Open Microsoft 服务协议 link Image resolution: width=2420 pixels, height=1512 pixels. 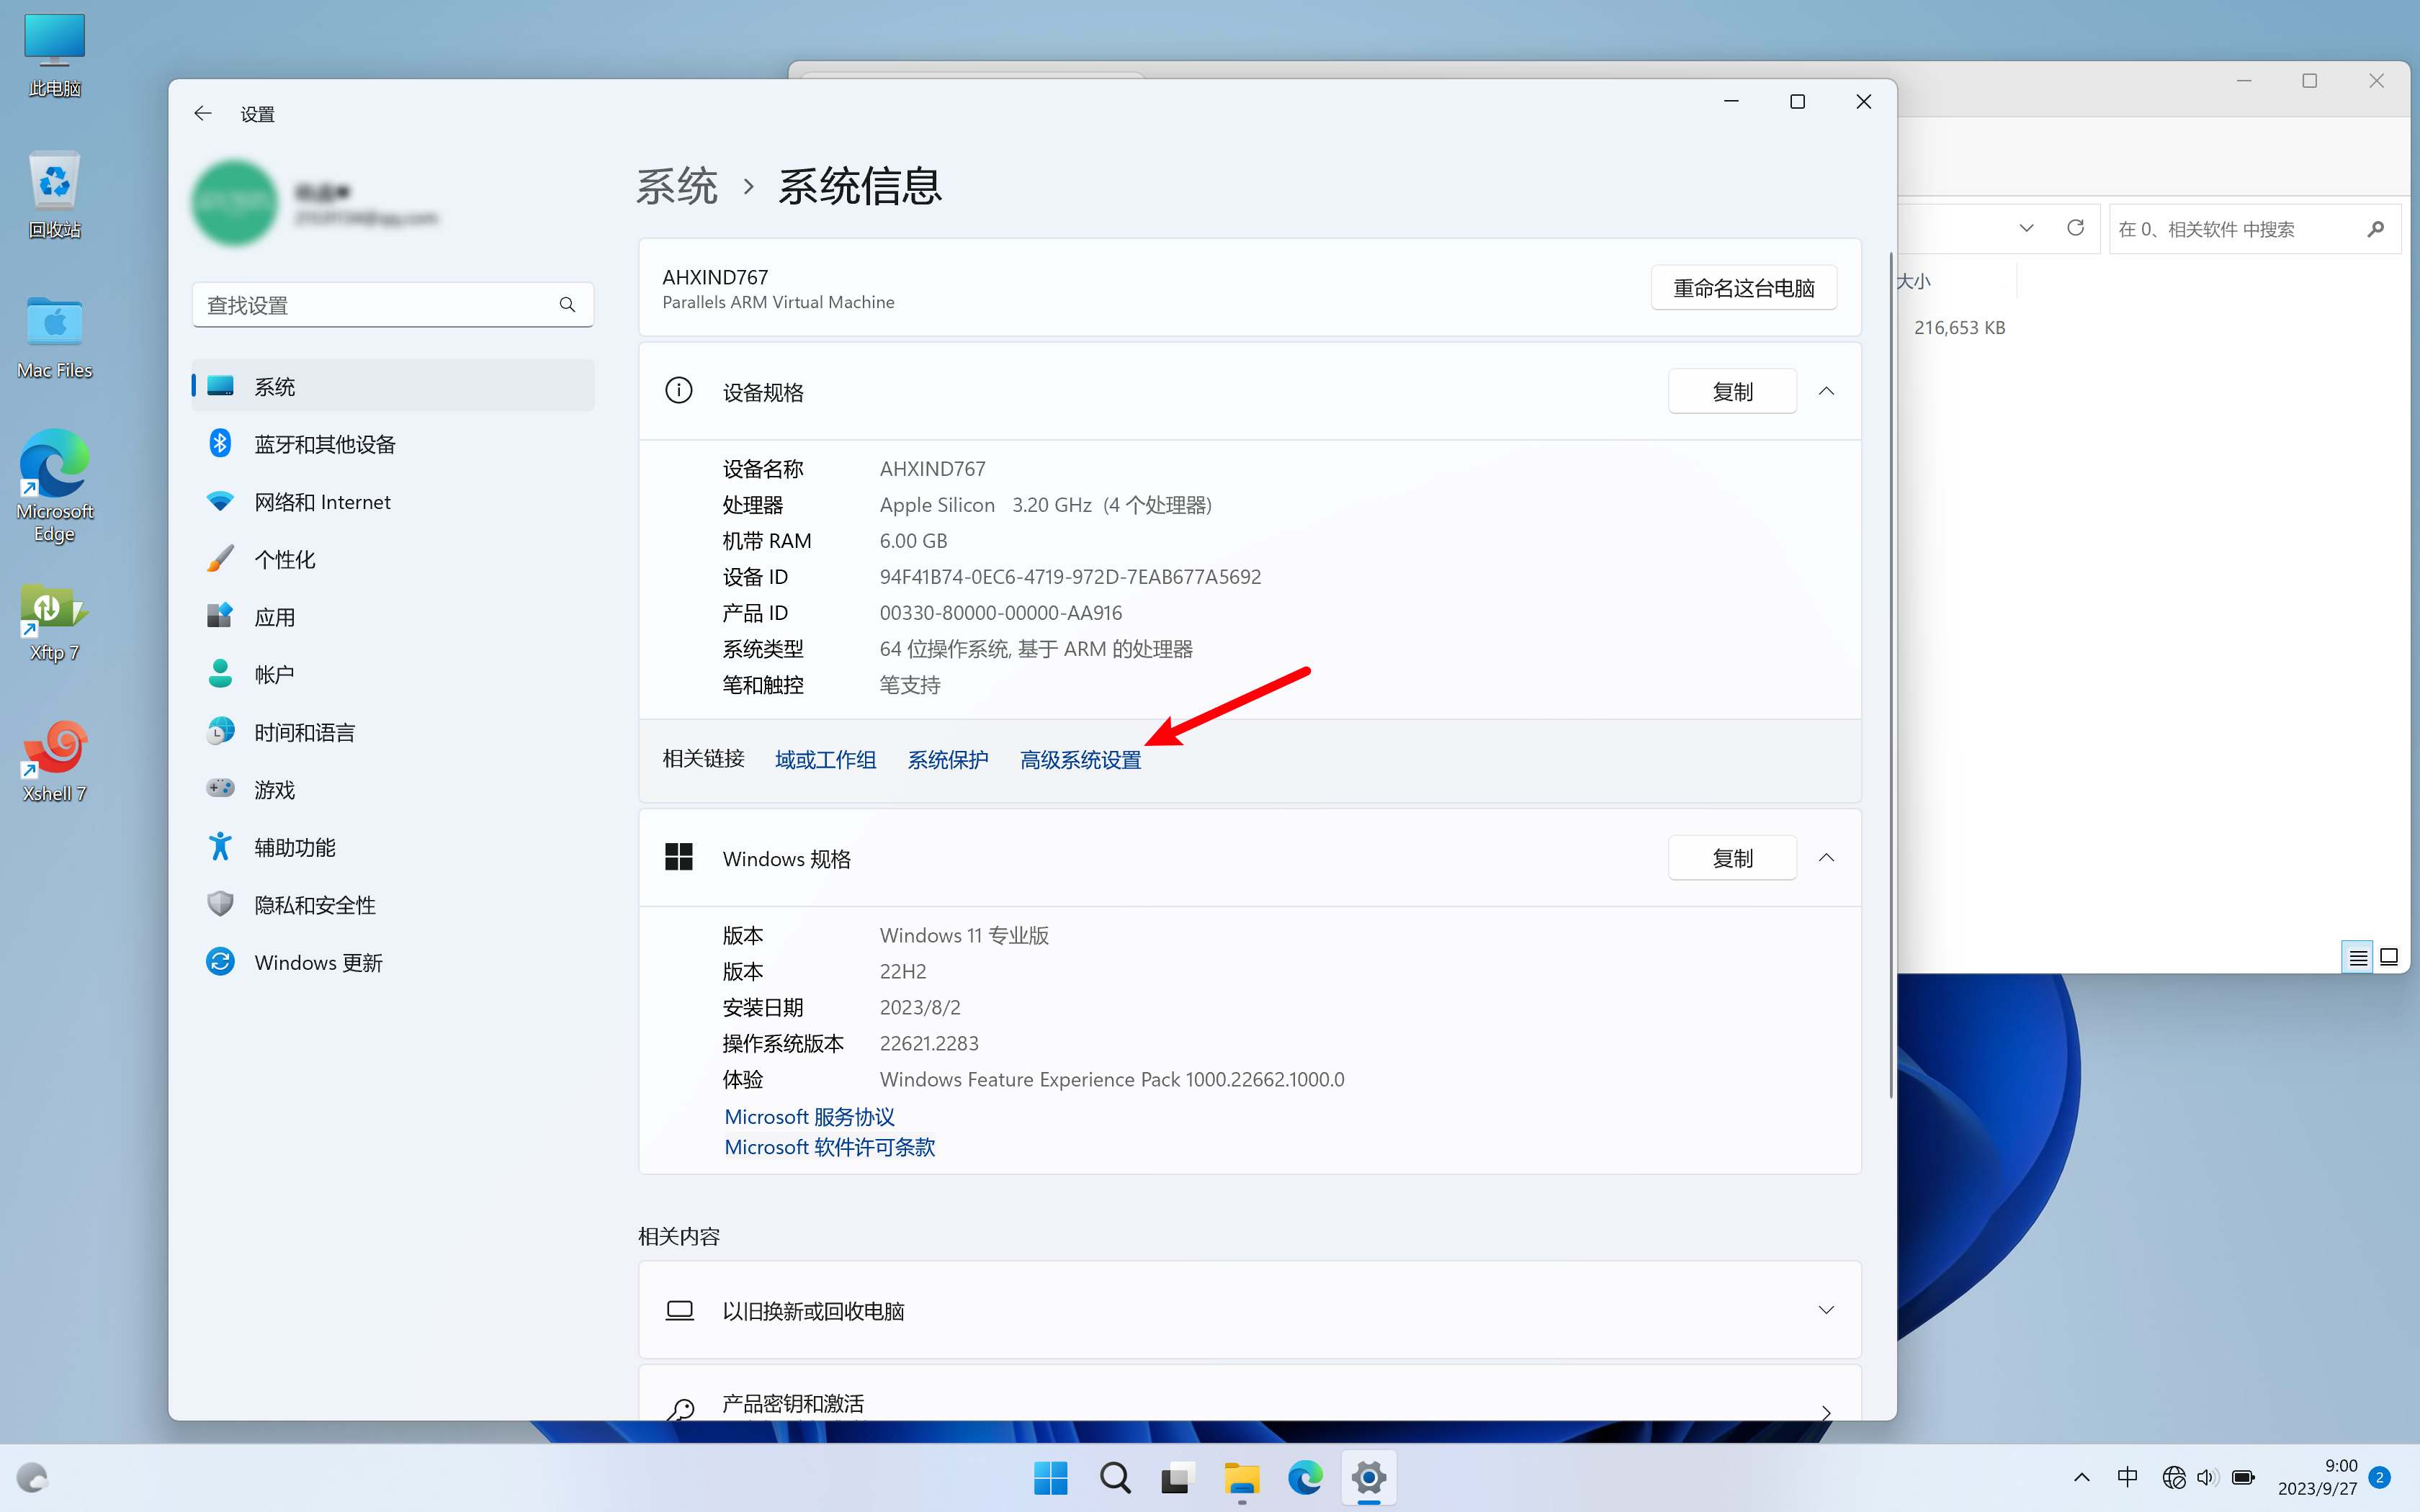[809, 1117]
